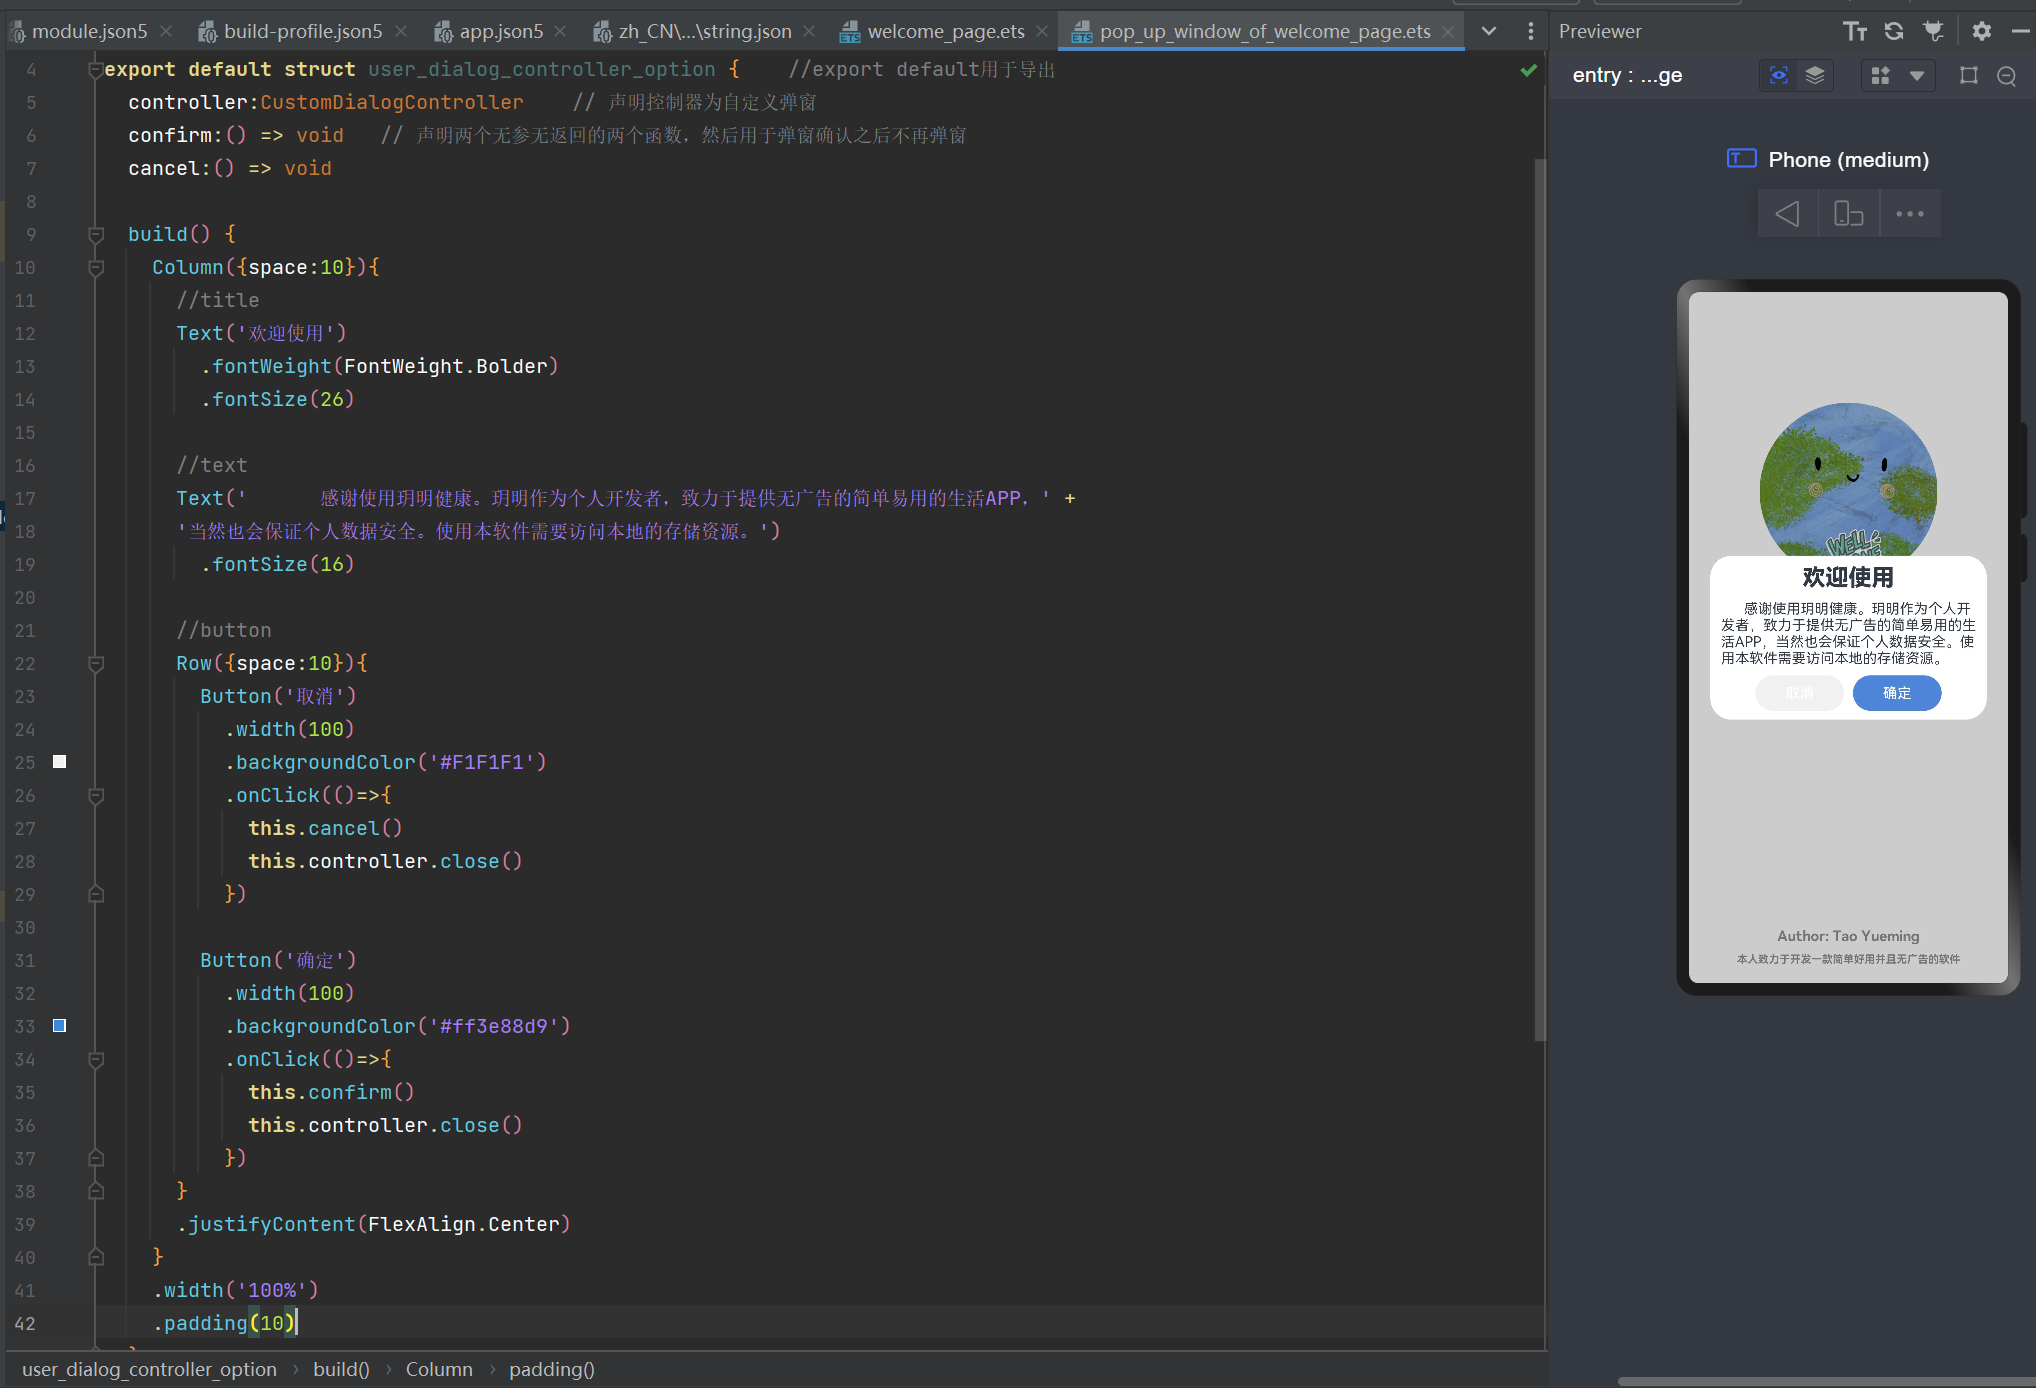Close the pop_up_window_of_welcome_page.ets tab

click(x=1448, y=32)
